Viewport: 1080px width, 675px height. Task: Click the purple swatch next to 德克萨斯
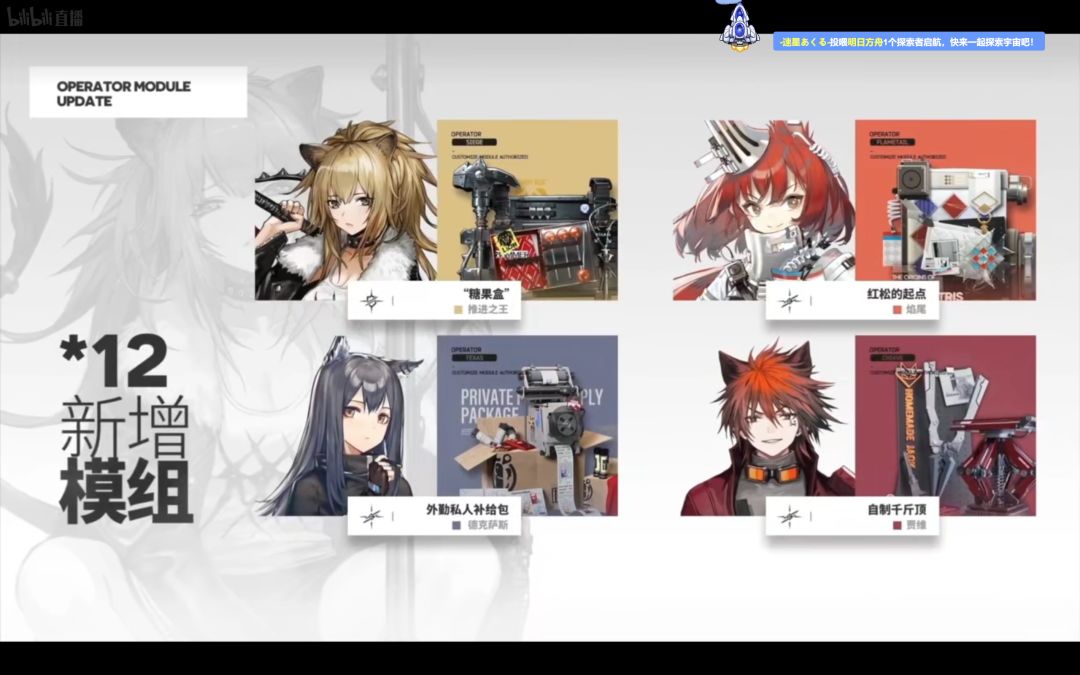click(x=456, y=526)
